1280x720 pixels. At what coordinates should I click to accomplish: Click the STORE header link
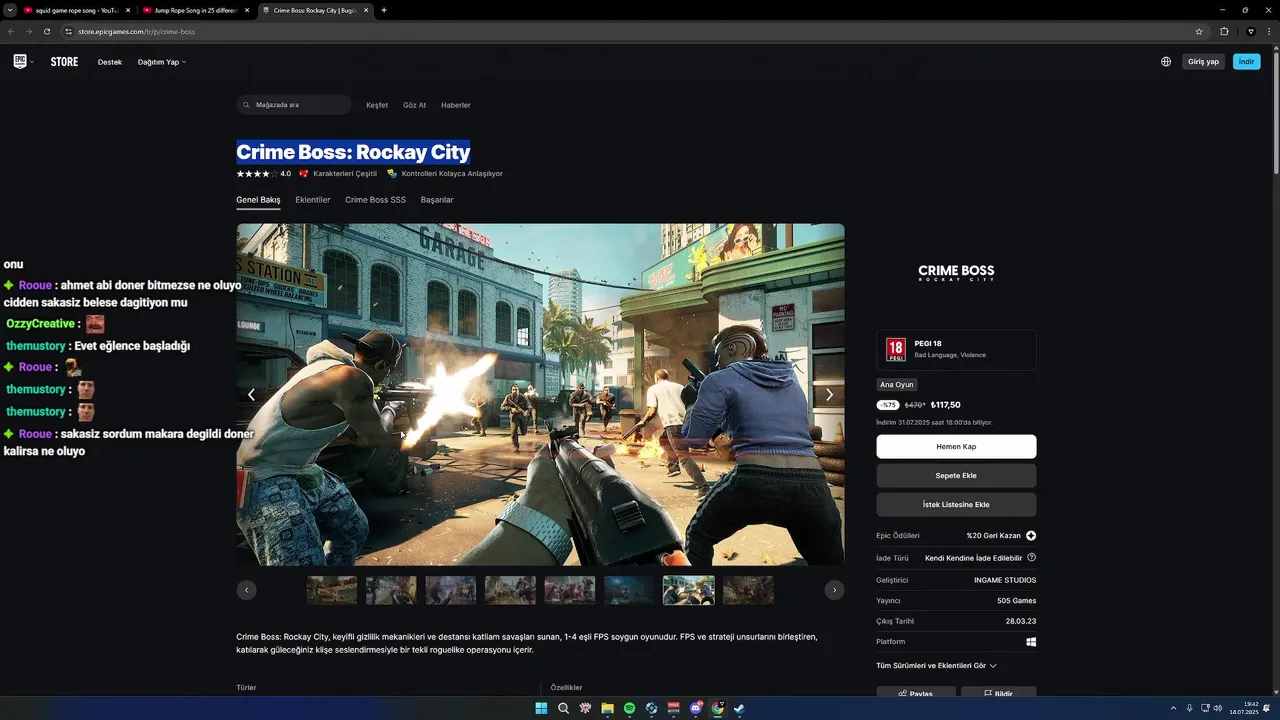(x=64, y=62)
